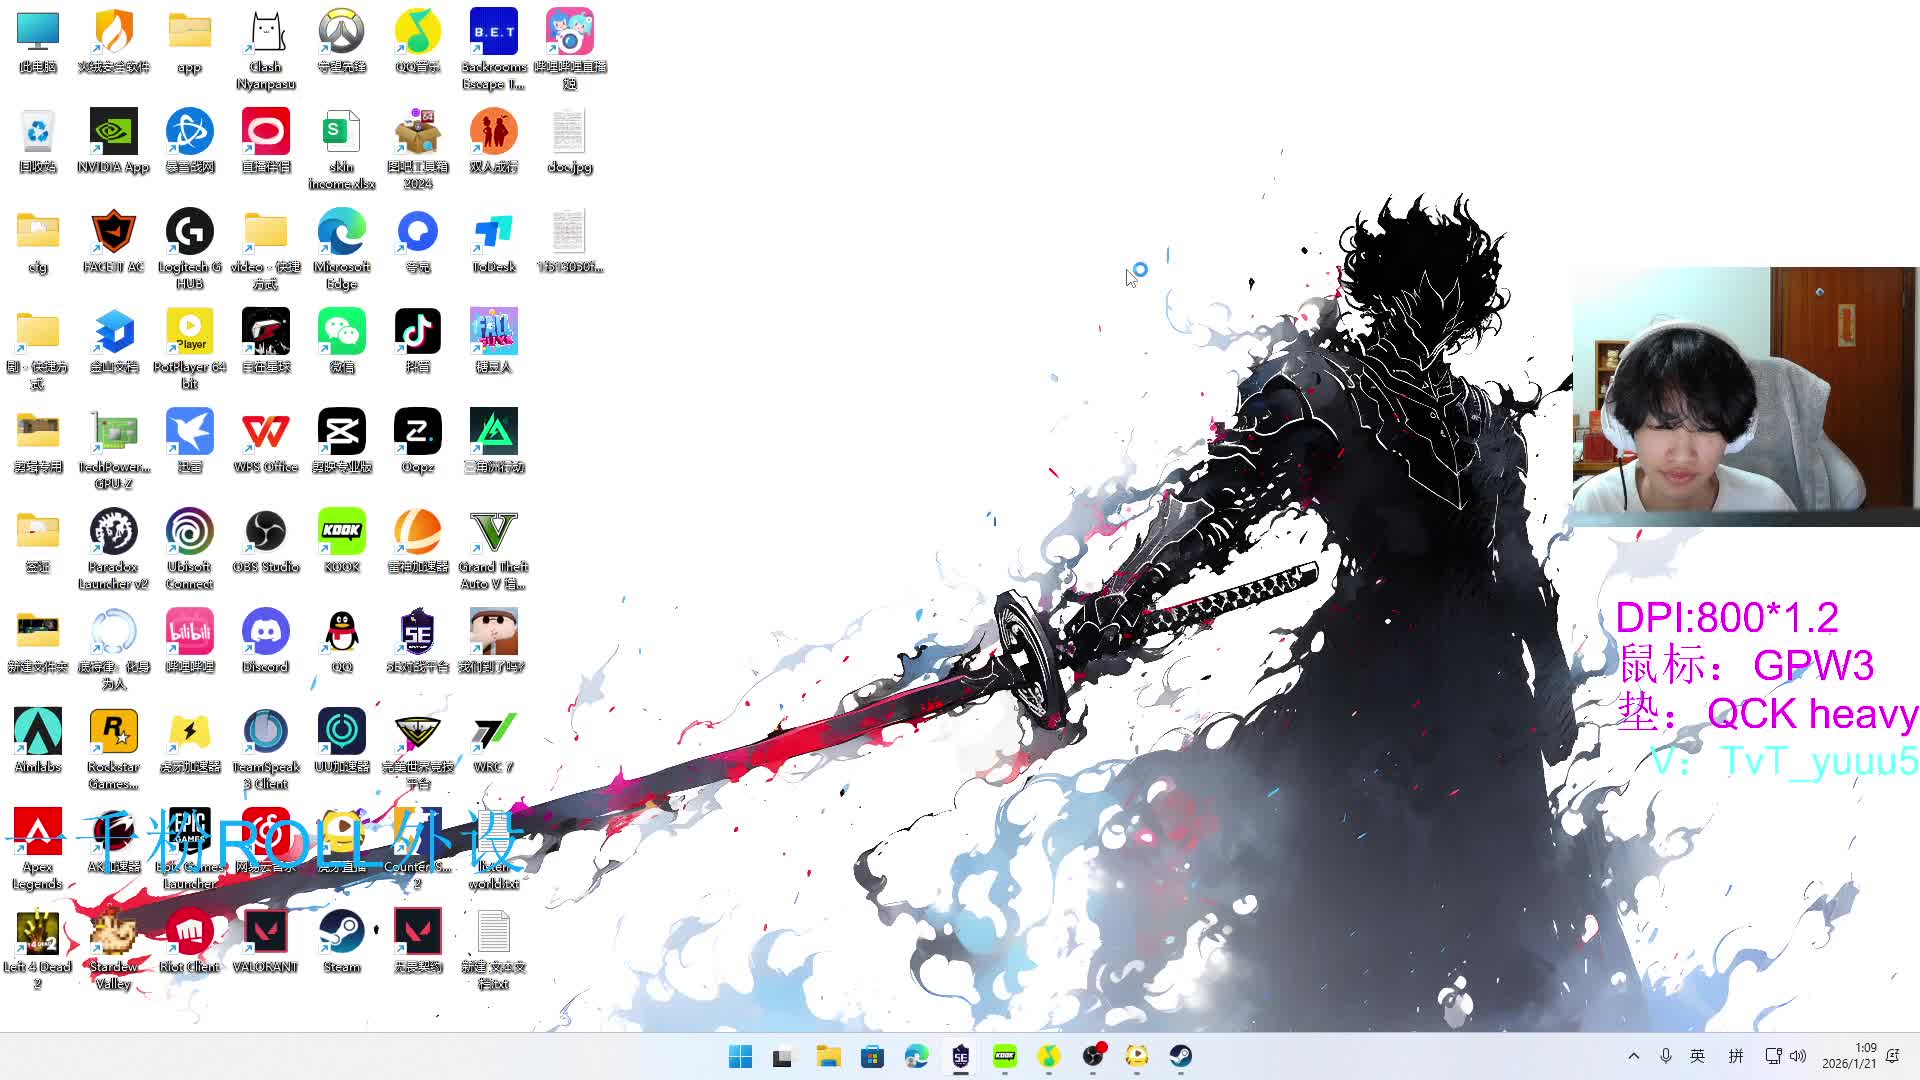This screenshot has height=1080, width=1920.
Task: Launch Aimlabs from the desktop
Action: 38,733
